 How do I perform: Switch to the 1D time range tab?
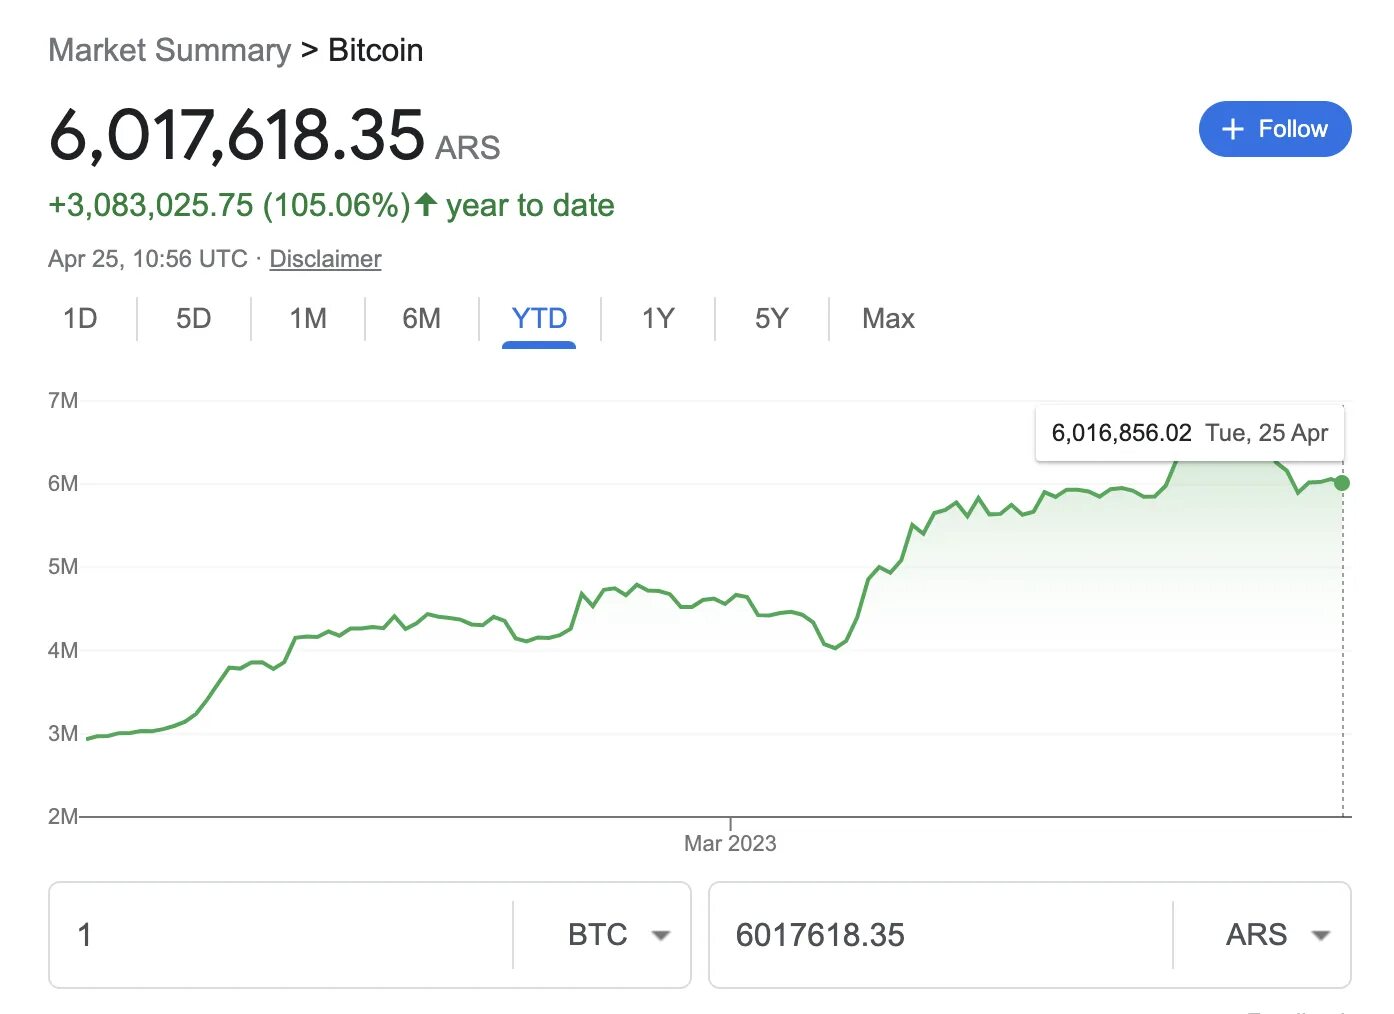tap(80, 319)
